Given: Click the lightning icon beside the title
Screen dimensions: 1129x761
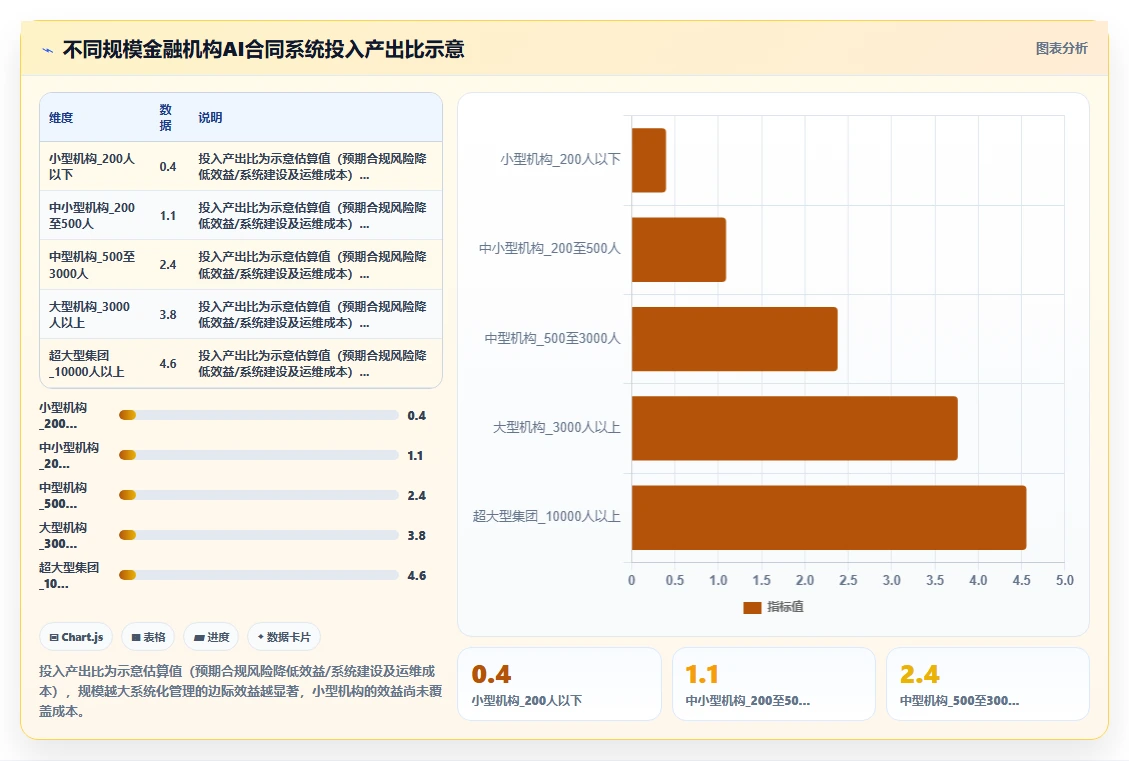Looking at the screenshot, I should point(48,50).
